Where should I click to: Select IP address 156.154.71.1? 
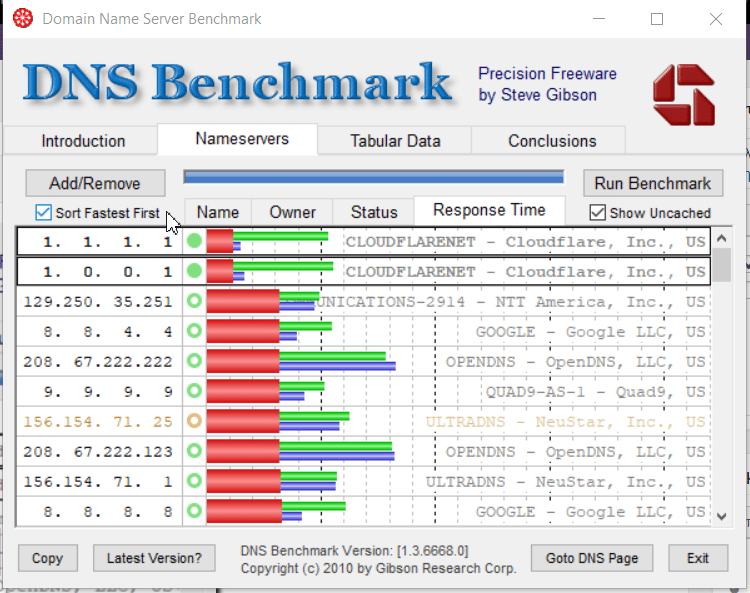pos(98,482)
